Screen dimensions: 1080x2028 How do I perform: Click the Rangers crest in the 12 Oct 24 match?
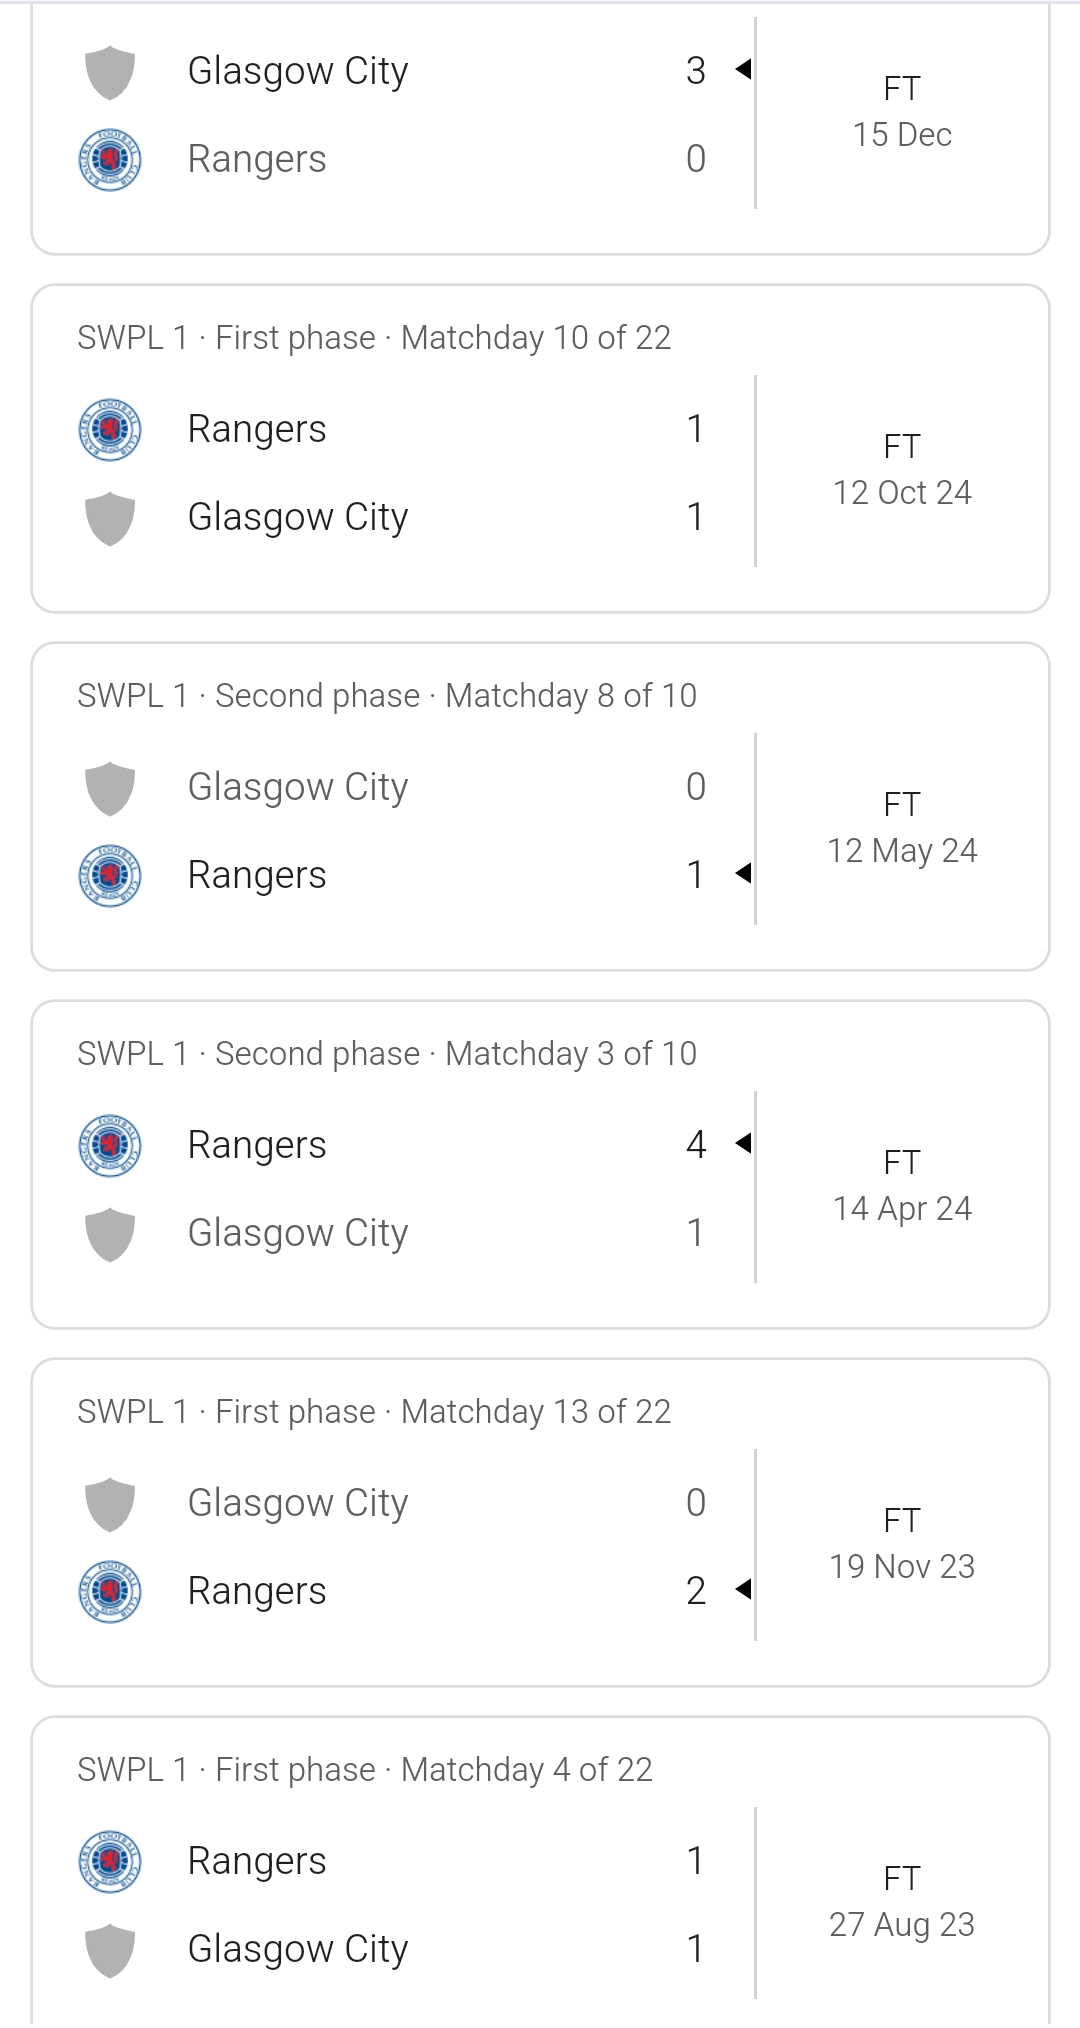click(110, 430)
